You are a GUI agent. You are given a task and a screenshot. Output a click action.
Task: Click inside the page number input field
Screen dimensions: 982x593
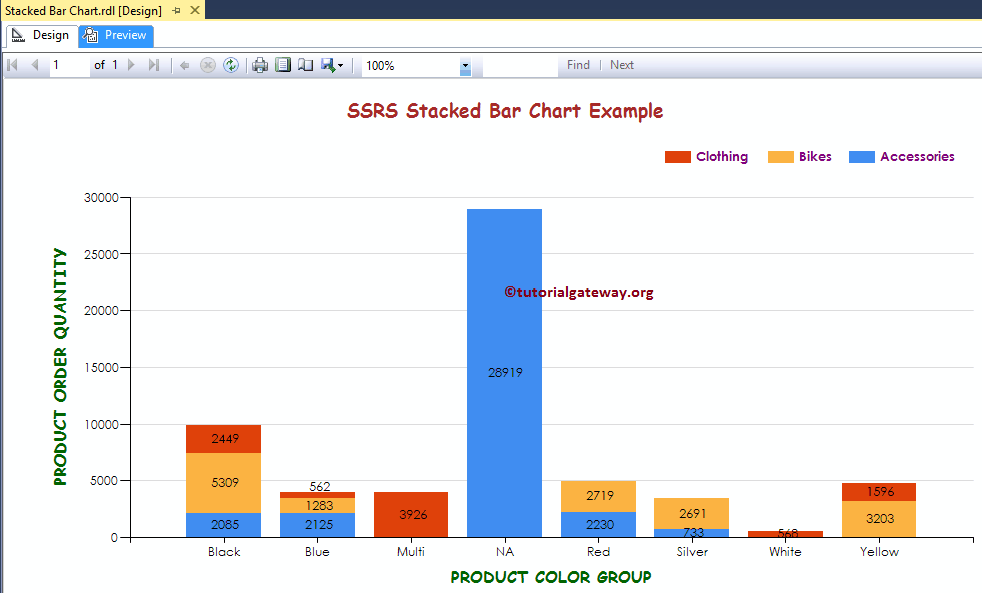[x=65, y=64]
